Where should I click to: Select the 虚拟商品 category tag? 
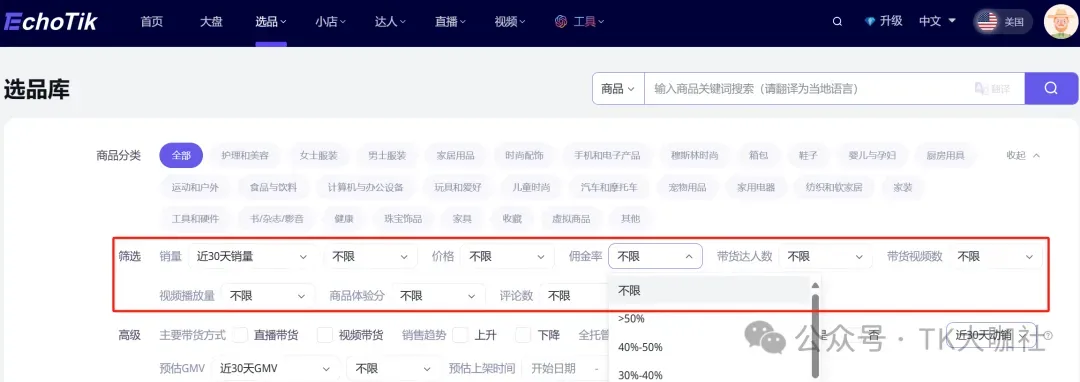click(571, 219)
